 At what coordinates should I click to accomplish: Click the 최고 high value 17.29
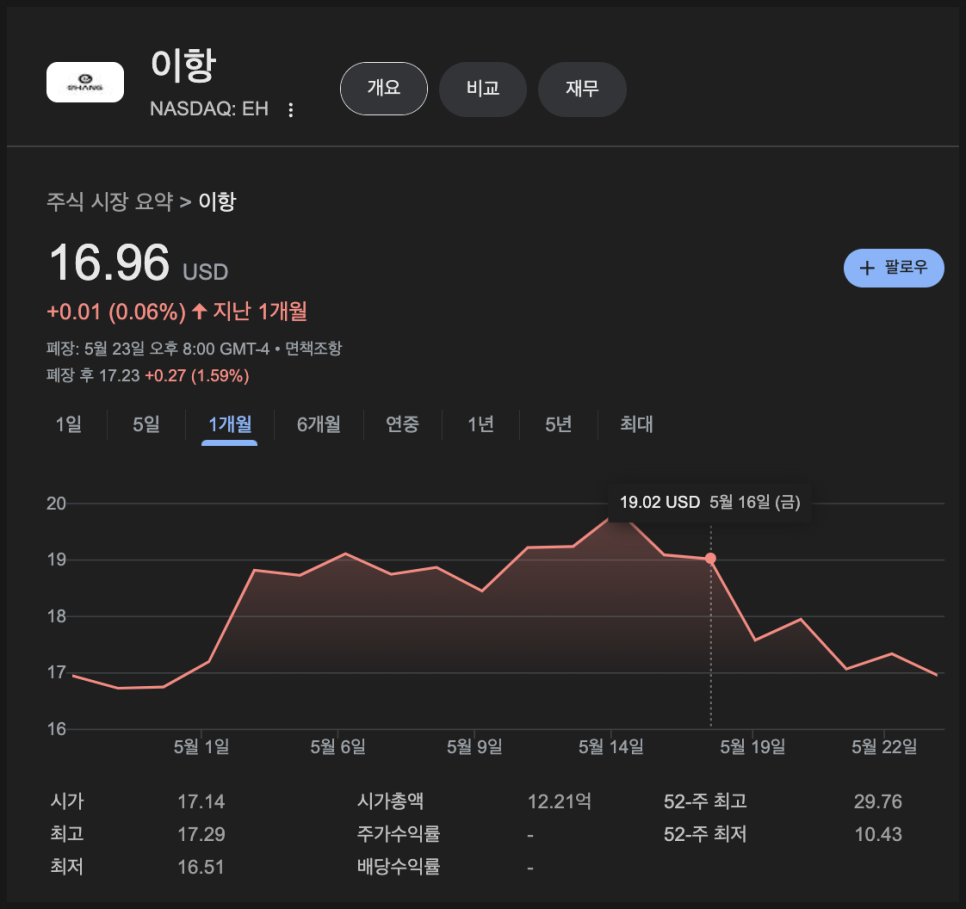pyautogui.click(x=201, y=834)
